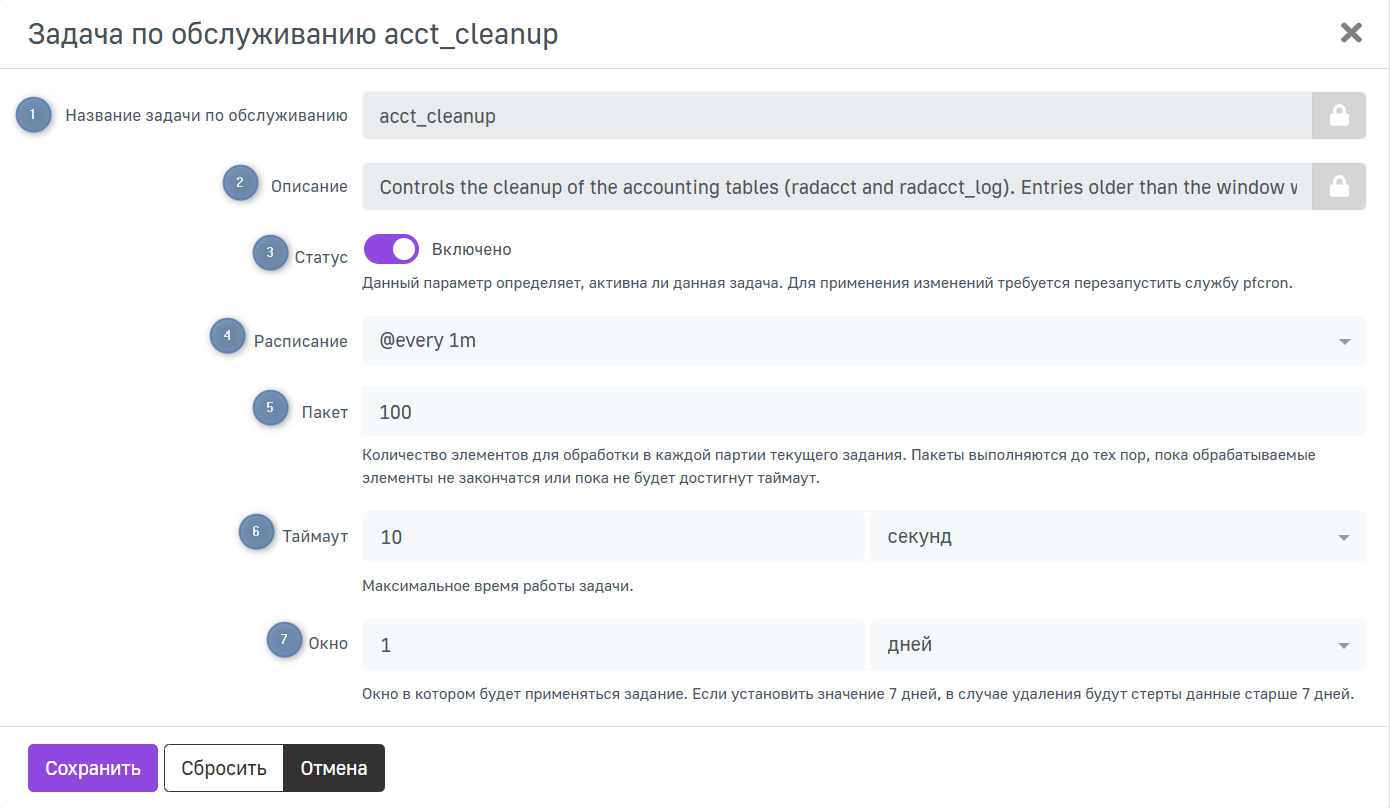Click the number 3 badge next to Статус

pos(270,253)
